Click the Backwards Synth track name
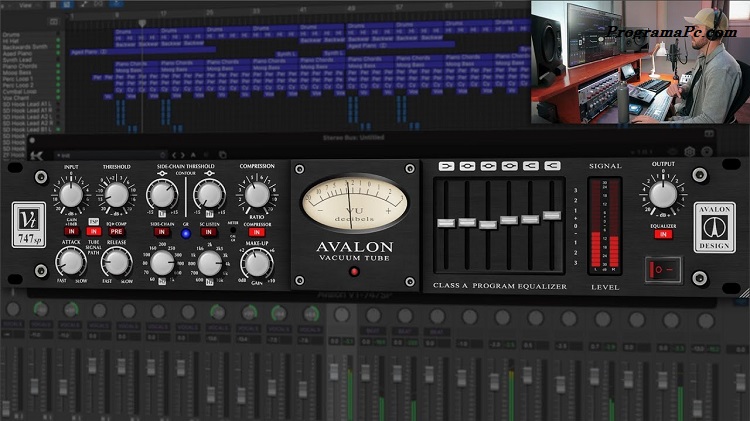 click(x=25, y=47)
